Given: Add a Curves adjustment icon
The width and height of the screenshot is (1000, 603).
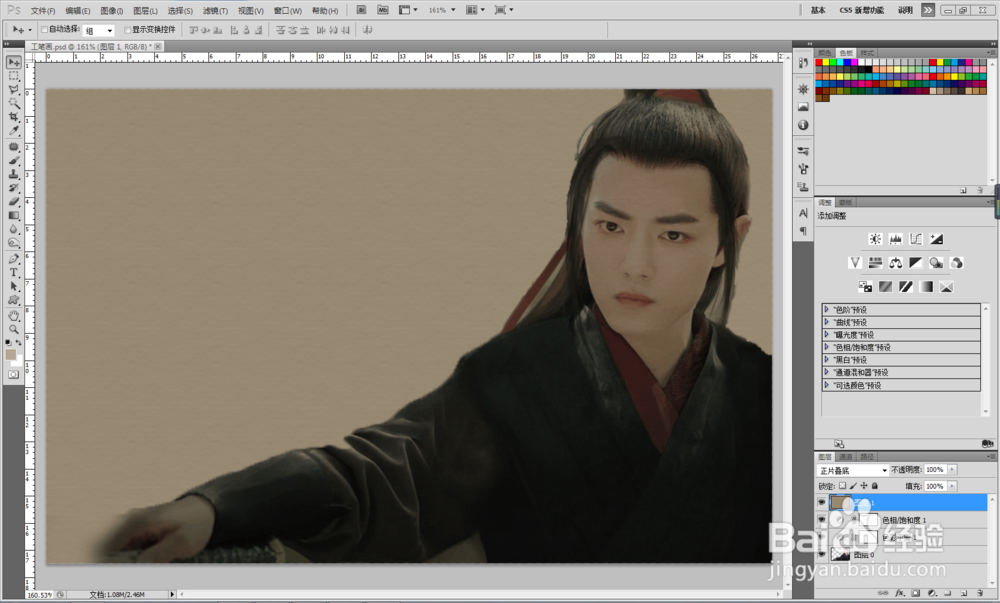Looking at the screenshot, I should [x=916, y=239].
